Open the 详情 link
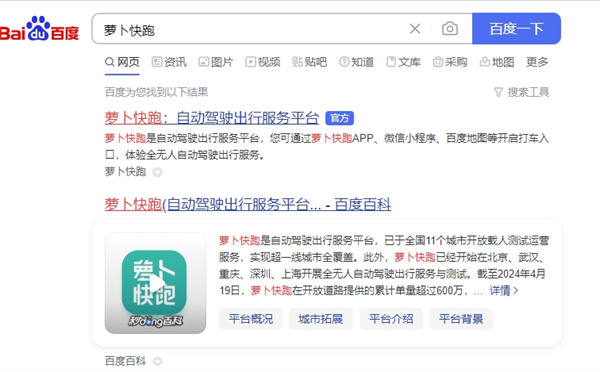600x372 pixels. click(x=504, y=290)
